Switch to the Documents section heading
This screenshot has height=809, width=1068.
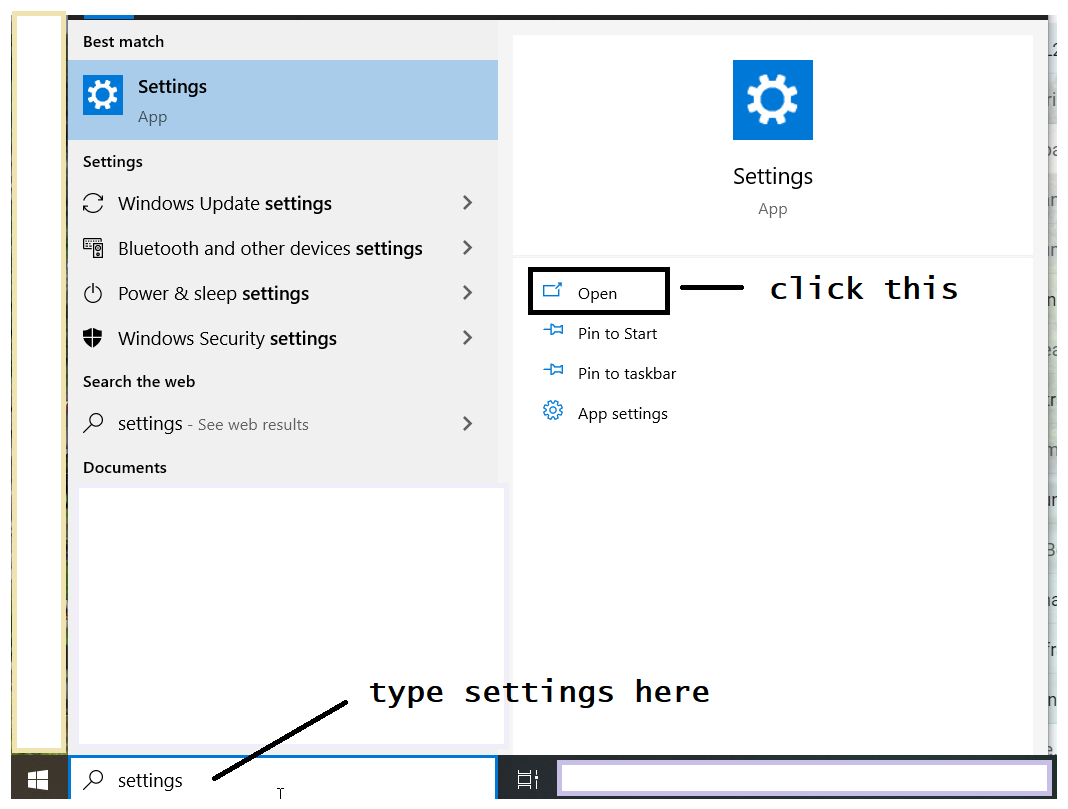[124, 467]
